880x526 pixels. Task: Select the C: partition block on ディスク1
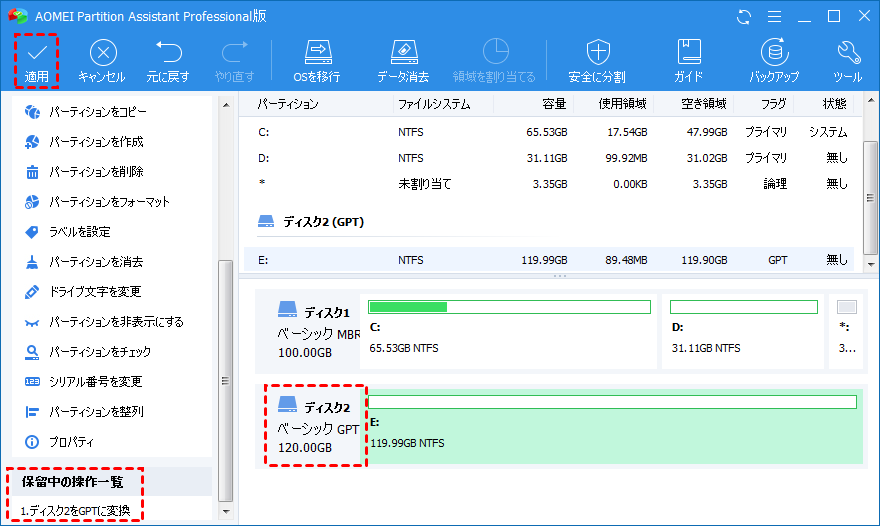508,331
